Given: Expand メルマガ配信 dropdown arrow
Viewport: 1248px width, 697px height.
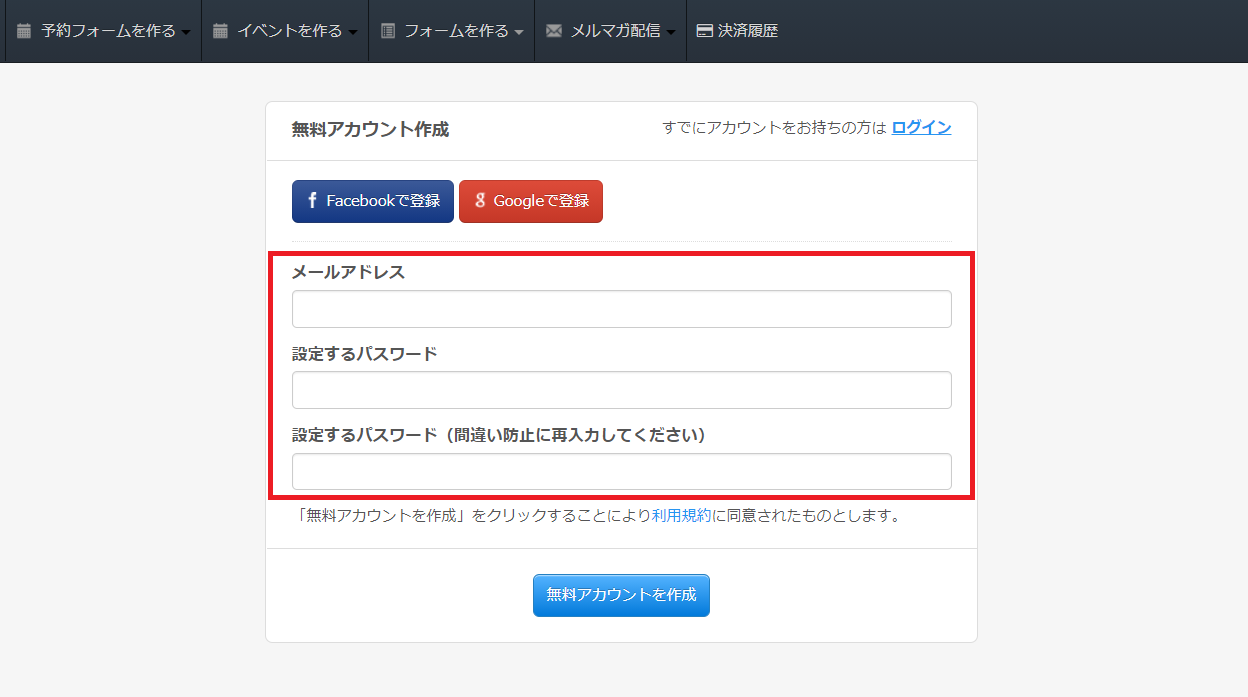Looking at the screenshot, I should 671,32.
